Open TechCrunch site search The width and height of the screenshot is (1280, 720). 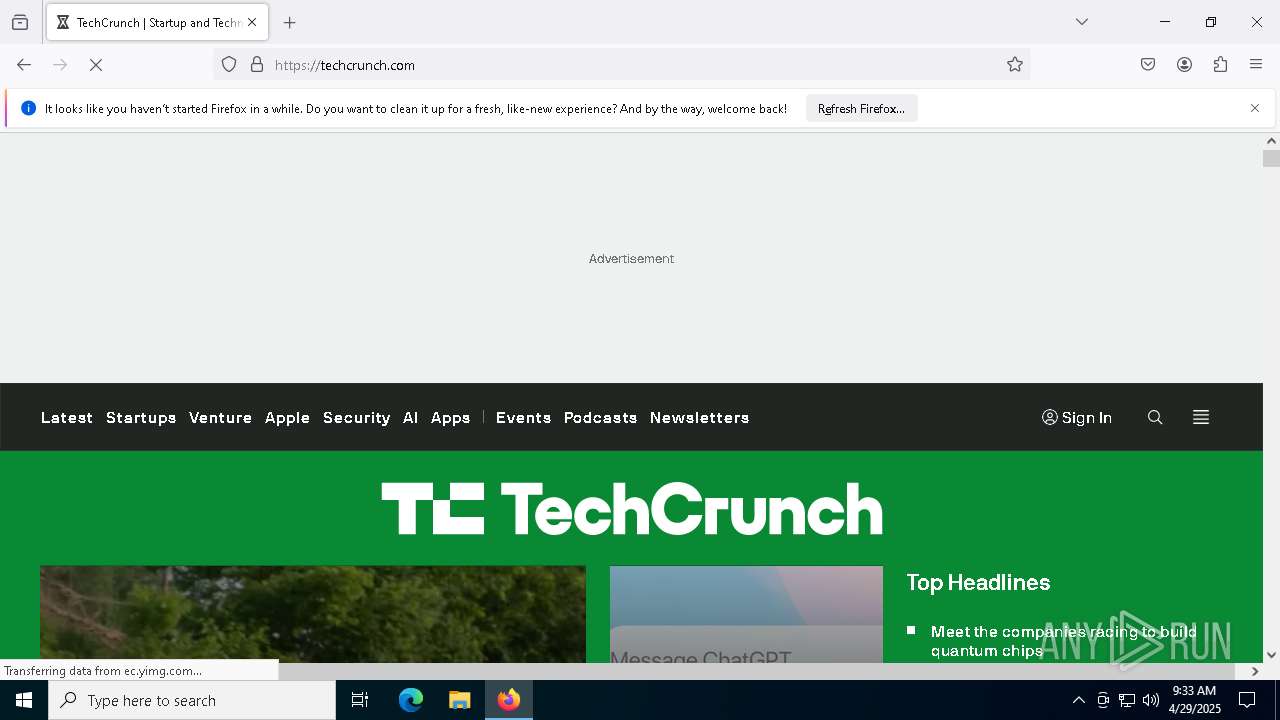tap(1155, 417)
